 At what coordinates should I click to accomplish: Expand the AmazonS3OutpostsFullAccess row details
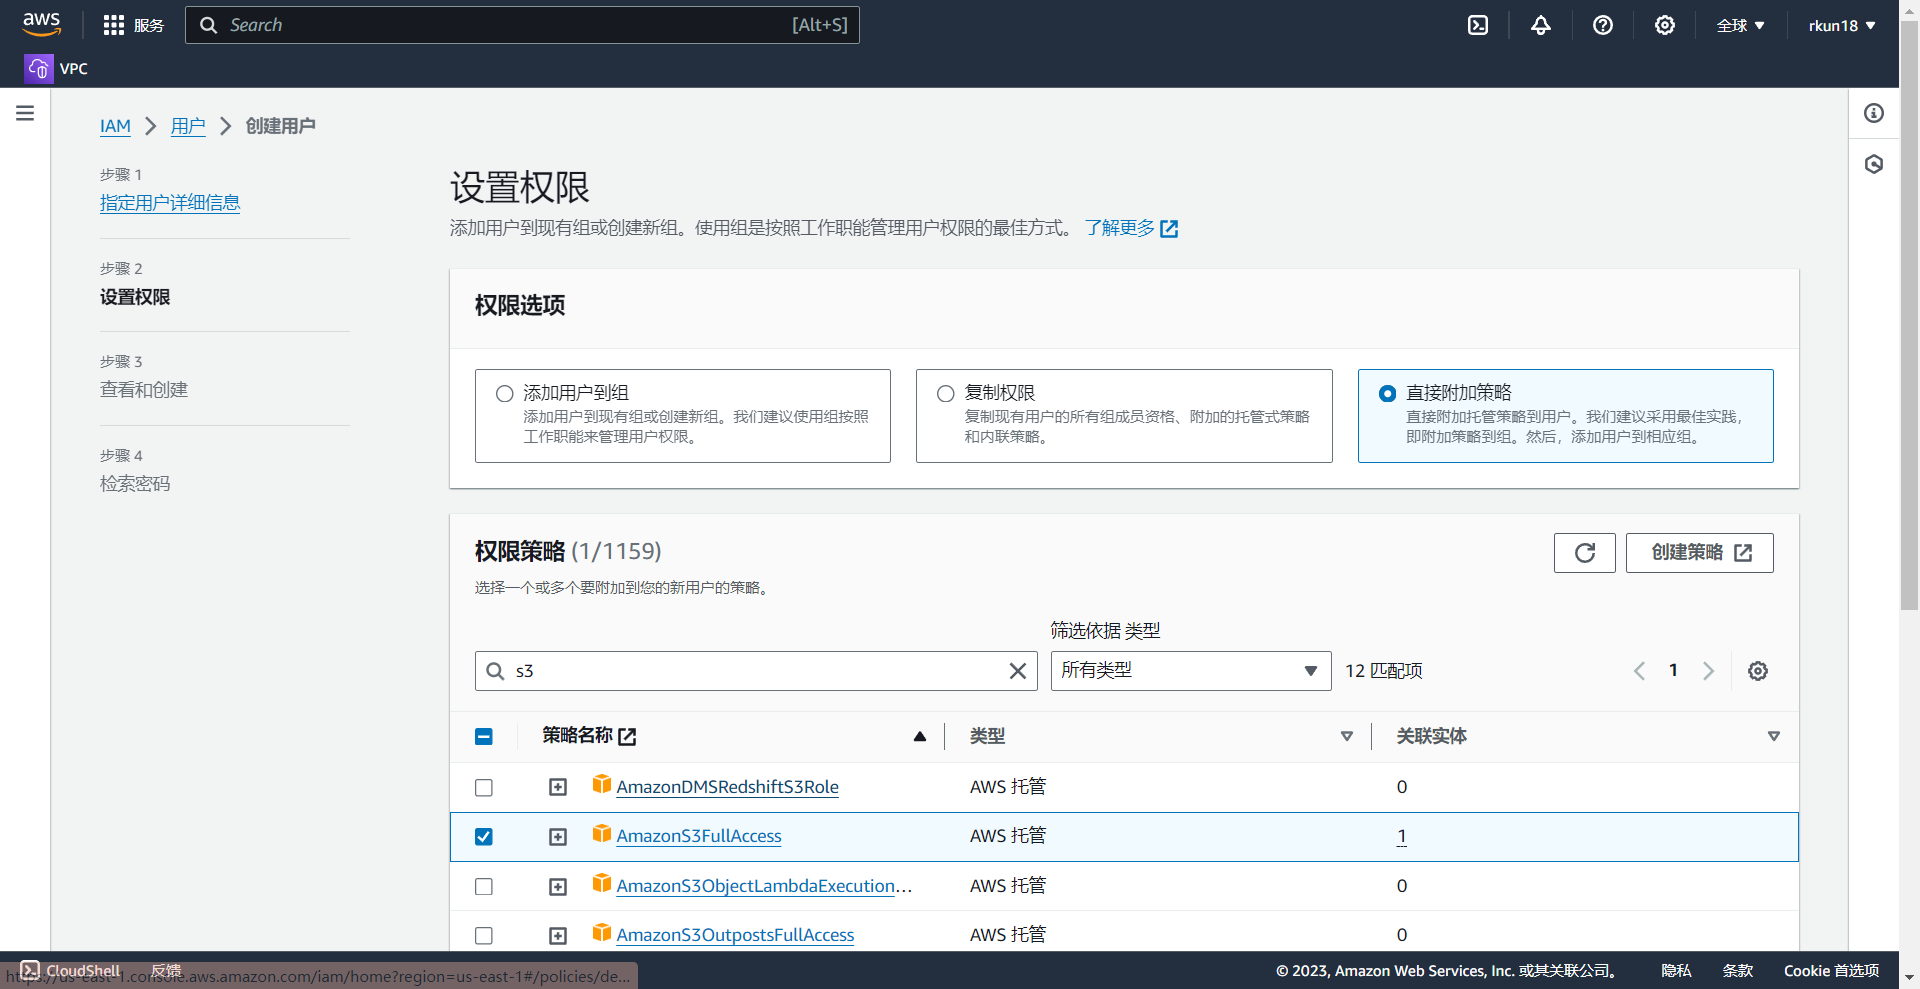tap(558, 936)
